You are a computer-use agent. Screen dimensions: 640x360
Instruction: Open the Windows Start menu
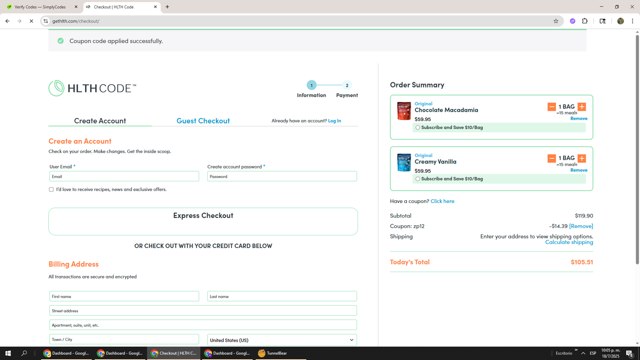coord(8,353)
